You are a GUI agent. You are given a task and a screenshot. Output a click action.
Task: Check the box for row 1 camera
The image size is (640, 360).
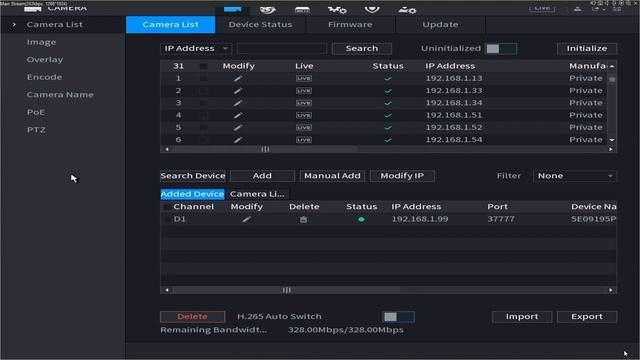tap(203, 78)
